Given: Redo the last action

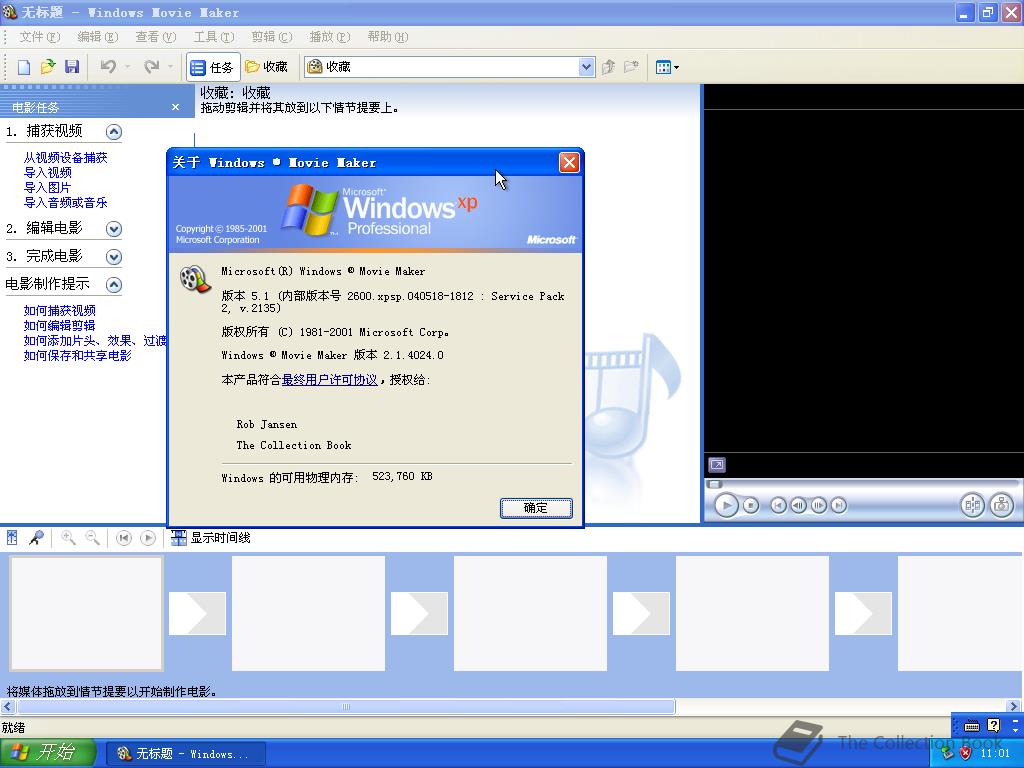Looking at the screenshot, I should (152, 67).
